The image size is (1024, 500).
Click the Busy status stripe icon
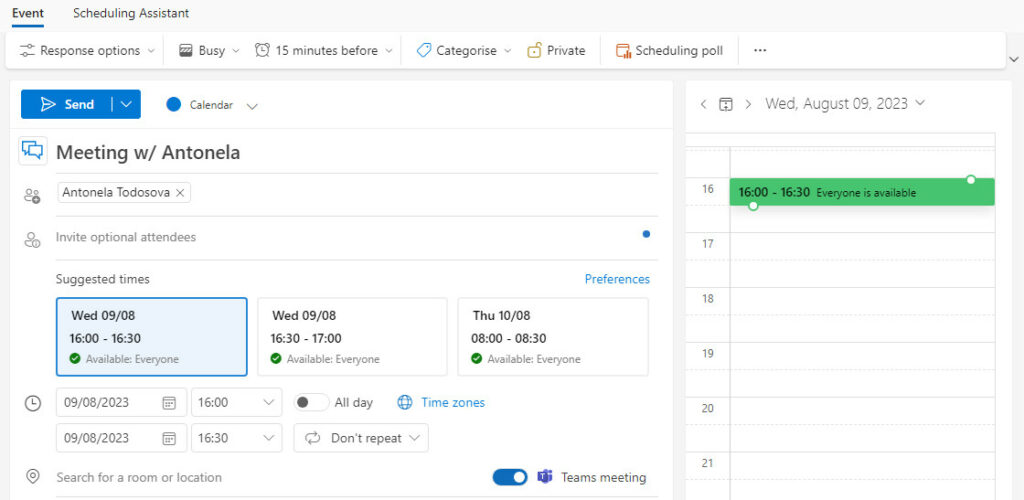point(187,50)
